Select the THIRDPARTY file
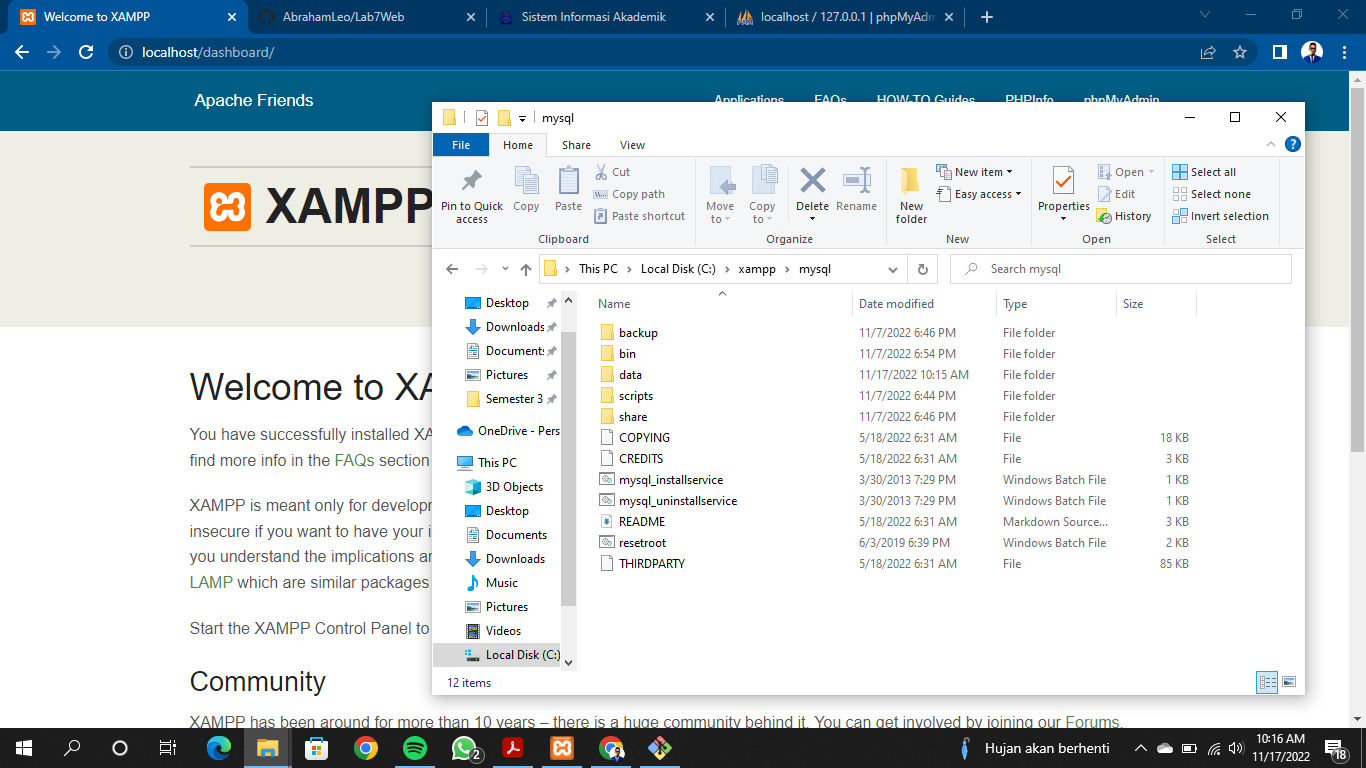The width and height of the screenshot is (1366, 768). coord(652,564)
